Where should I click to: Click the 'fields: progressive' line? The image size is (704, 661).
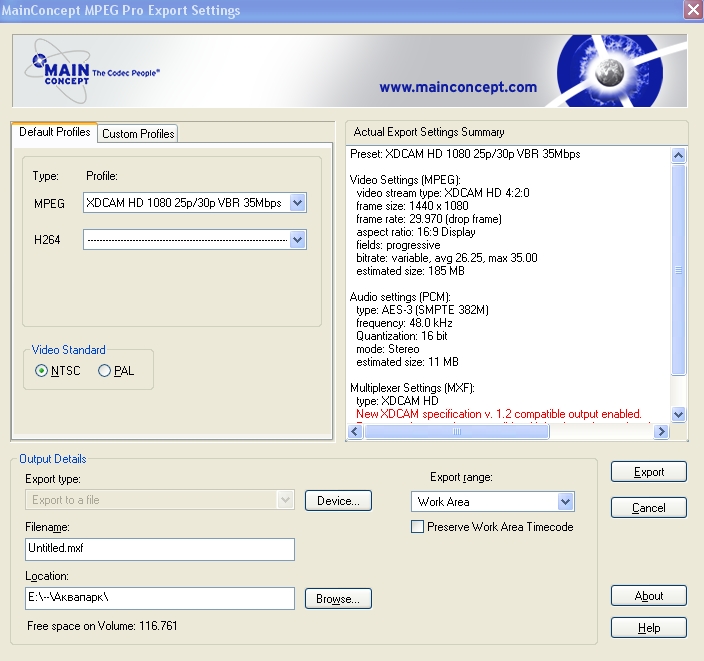tap(398, 245)
